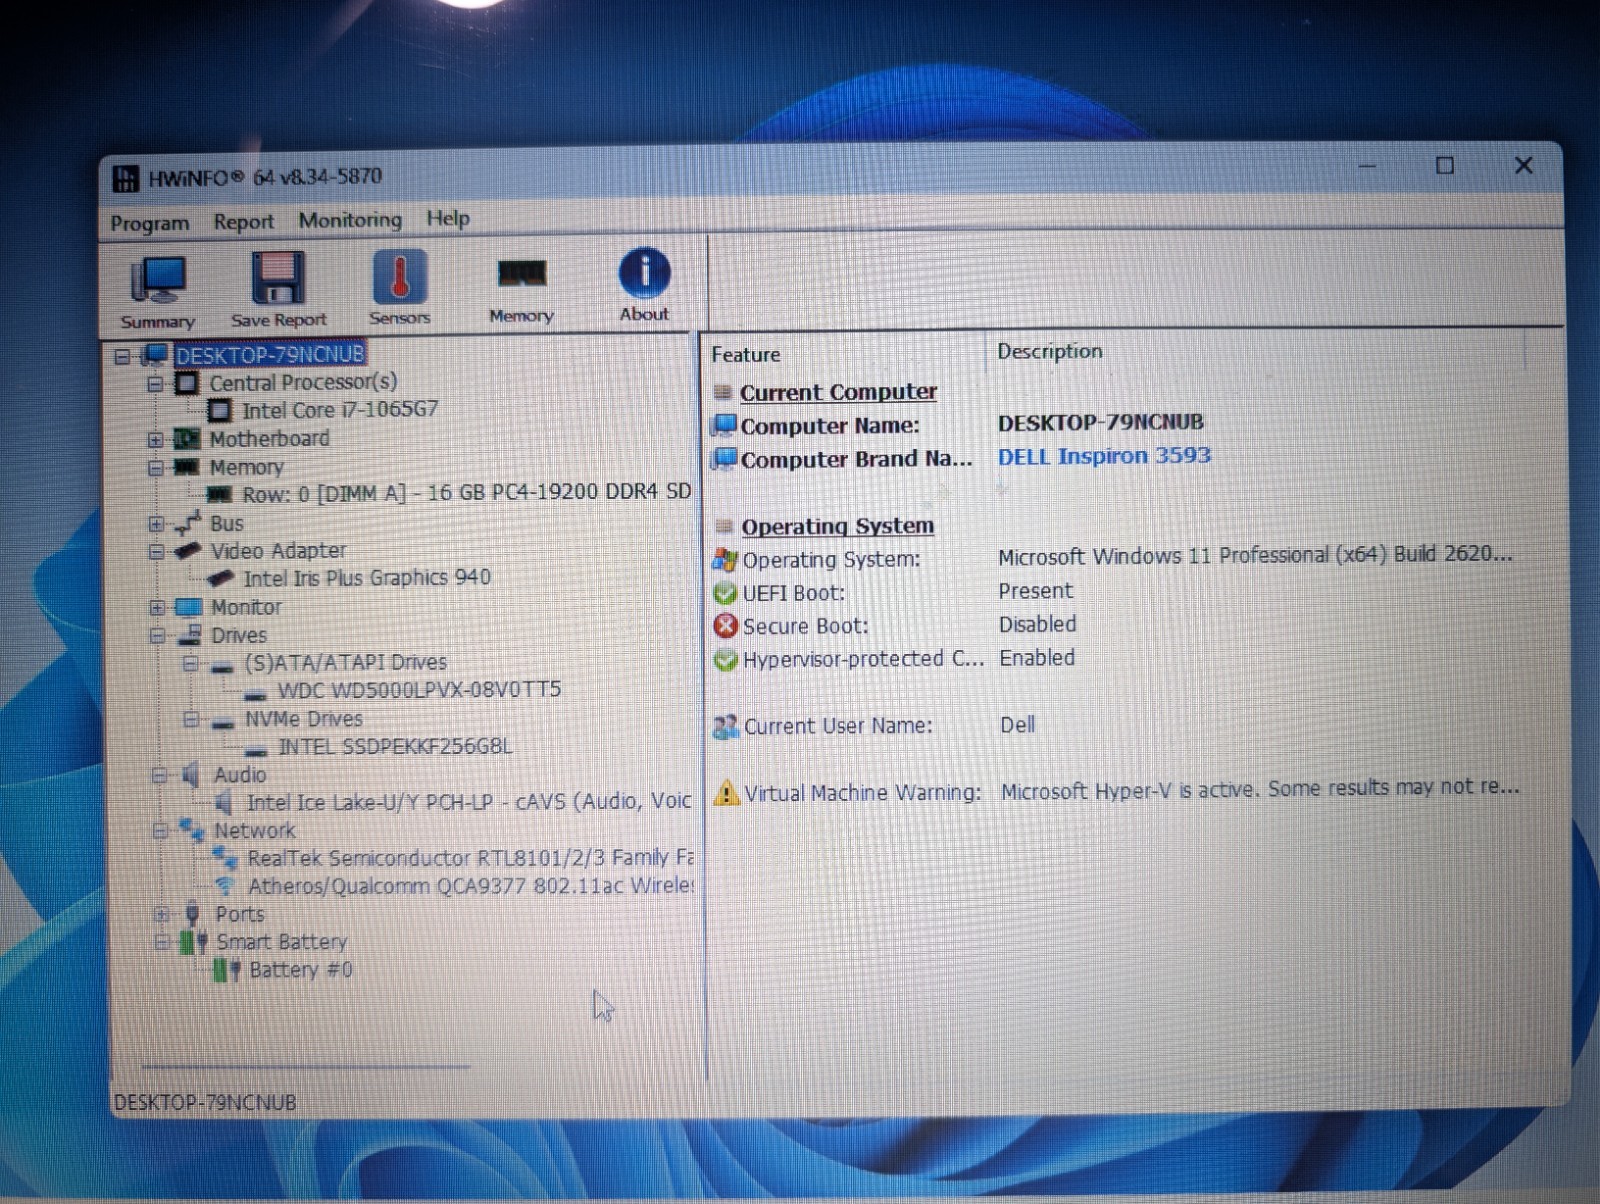The width and height of the screenshot is (1600, 1204).
Task: Click the Secure Boot Disabled value
Action: tap(1038, 625)
